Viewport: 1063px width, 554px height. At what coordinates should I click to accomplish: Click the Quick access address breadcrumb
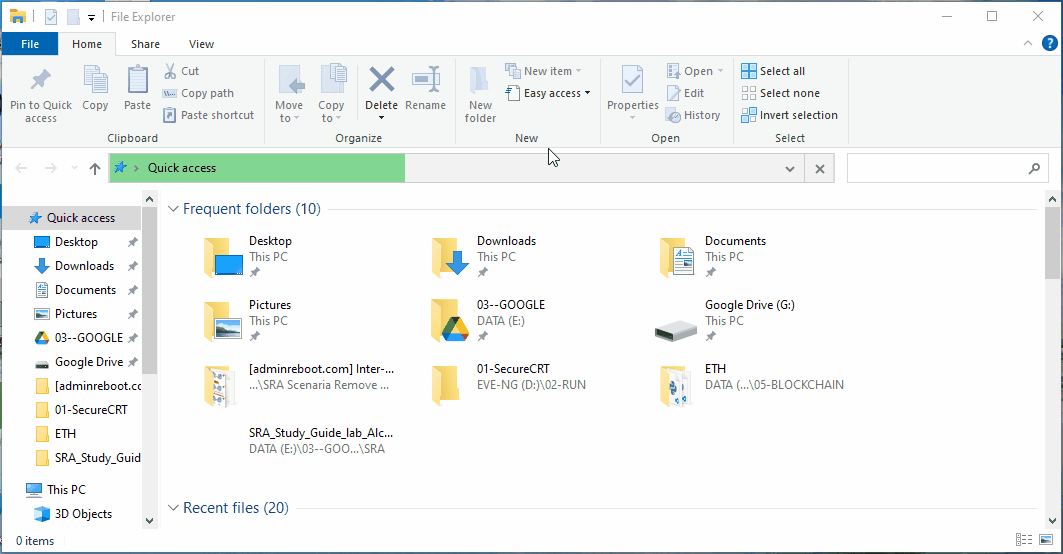[182, 168]
